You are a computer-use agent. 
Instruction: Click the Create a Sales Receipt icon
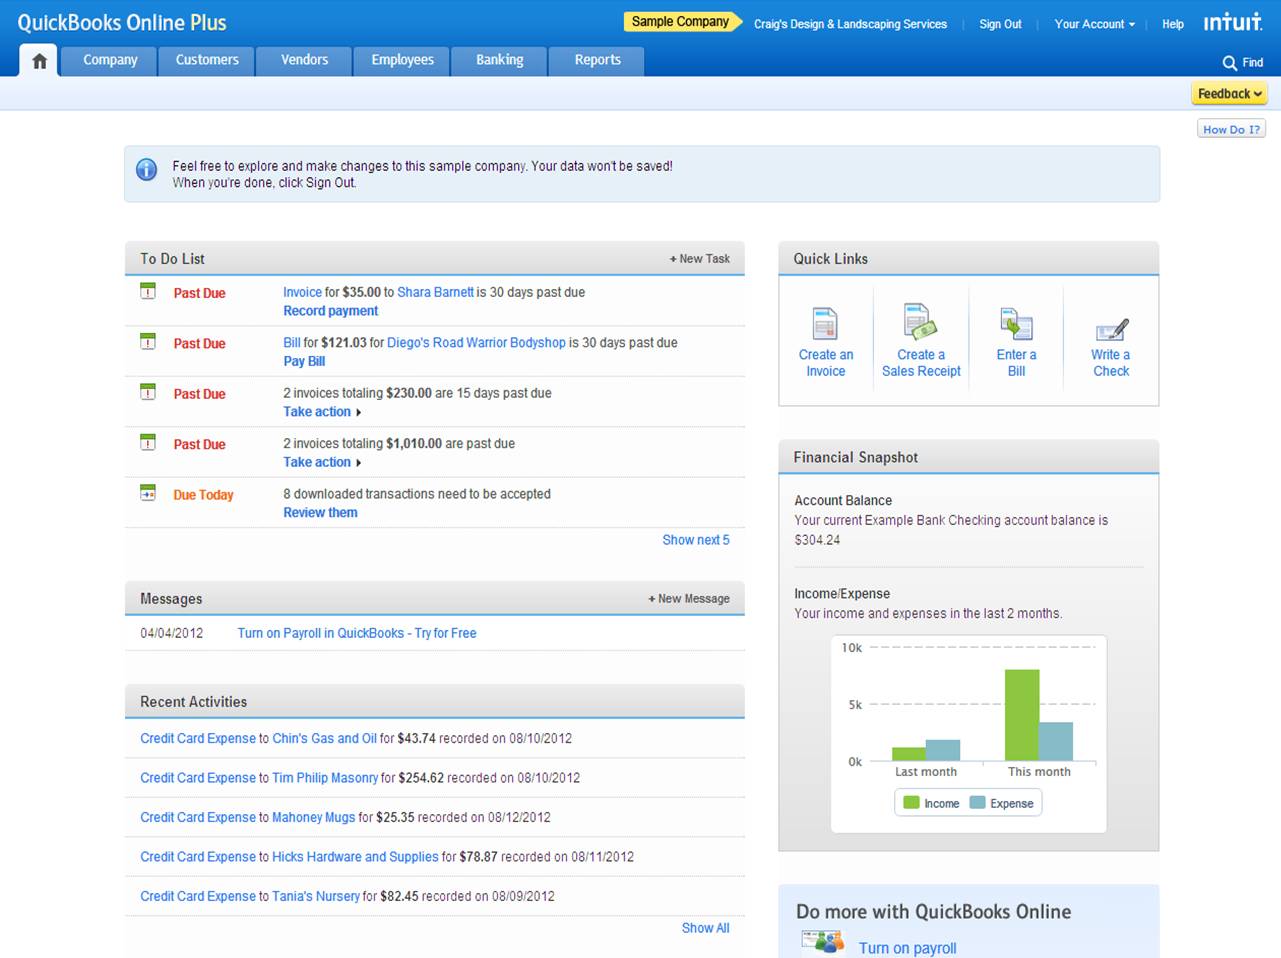pyautogui.click(x=920, y=322)
